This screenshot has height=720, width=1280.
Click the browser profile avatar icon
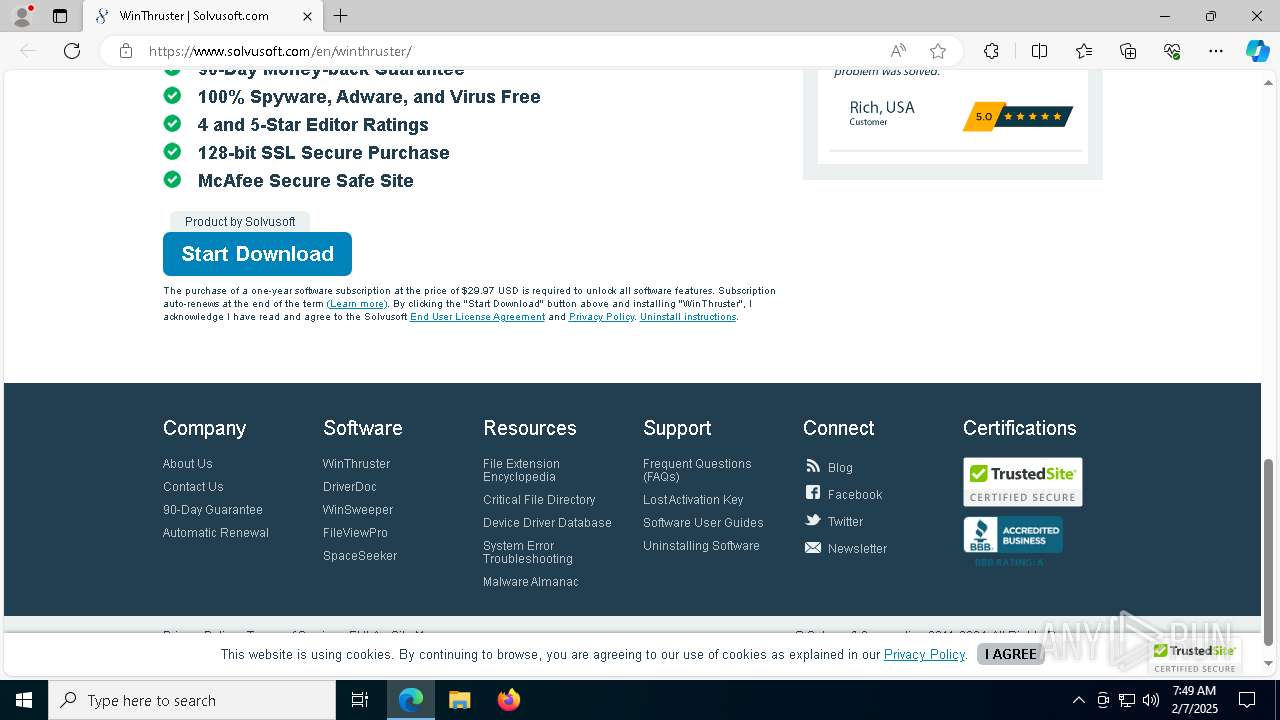click(x=22, y=16)
